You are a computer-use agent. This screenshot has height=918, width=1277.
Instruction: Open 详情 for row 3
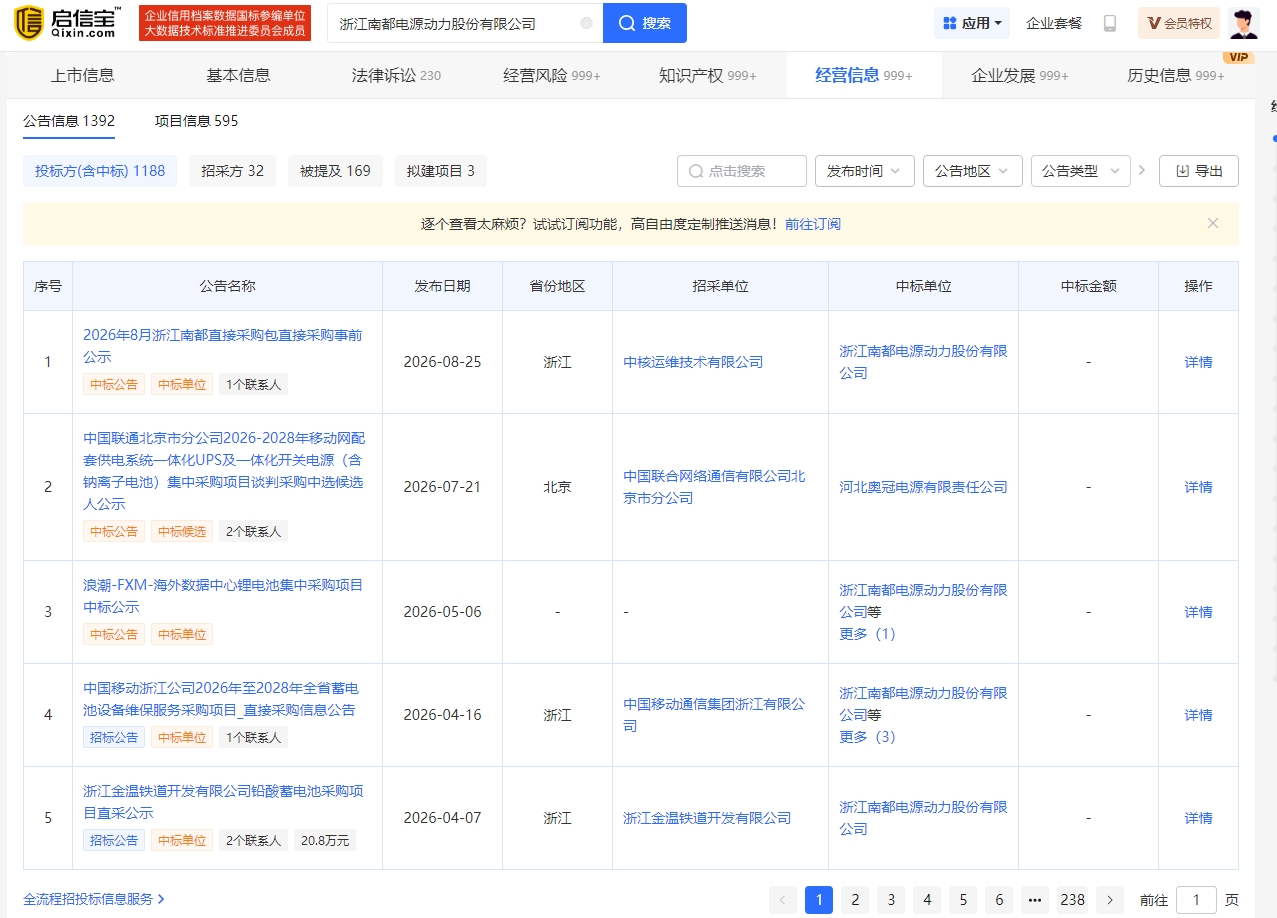[1198, 612]
